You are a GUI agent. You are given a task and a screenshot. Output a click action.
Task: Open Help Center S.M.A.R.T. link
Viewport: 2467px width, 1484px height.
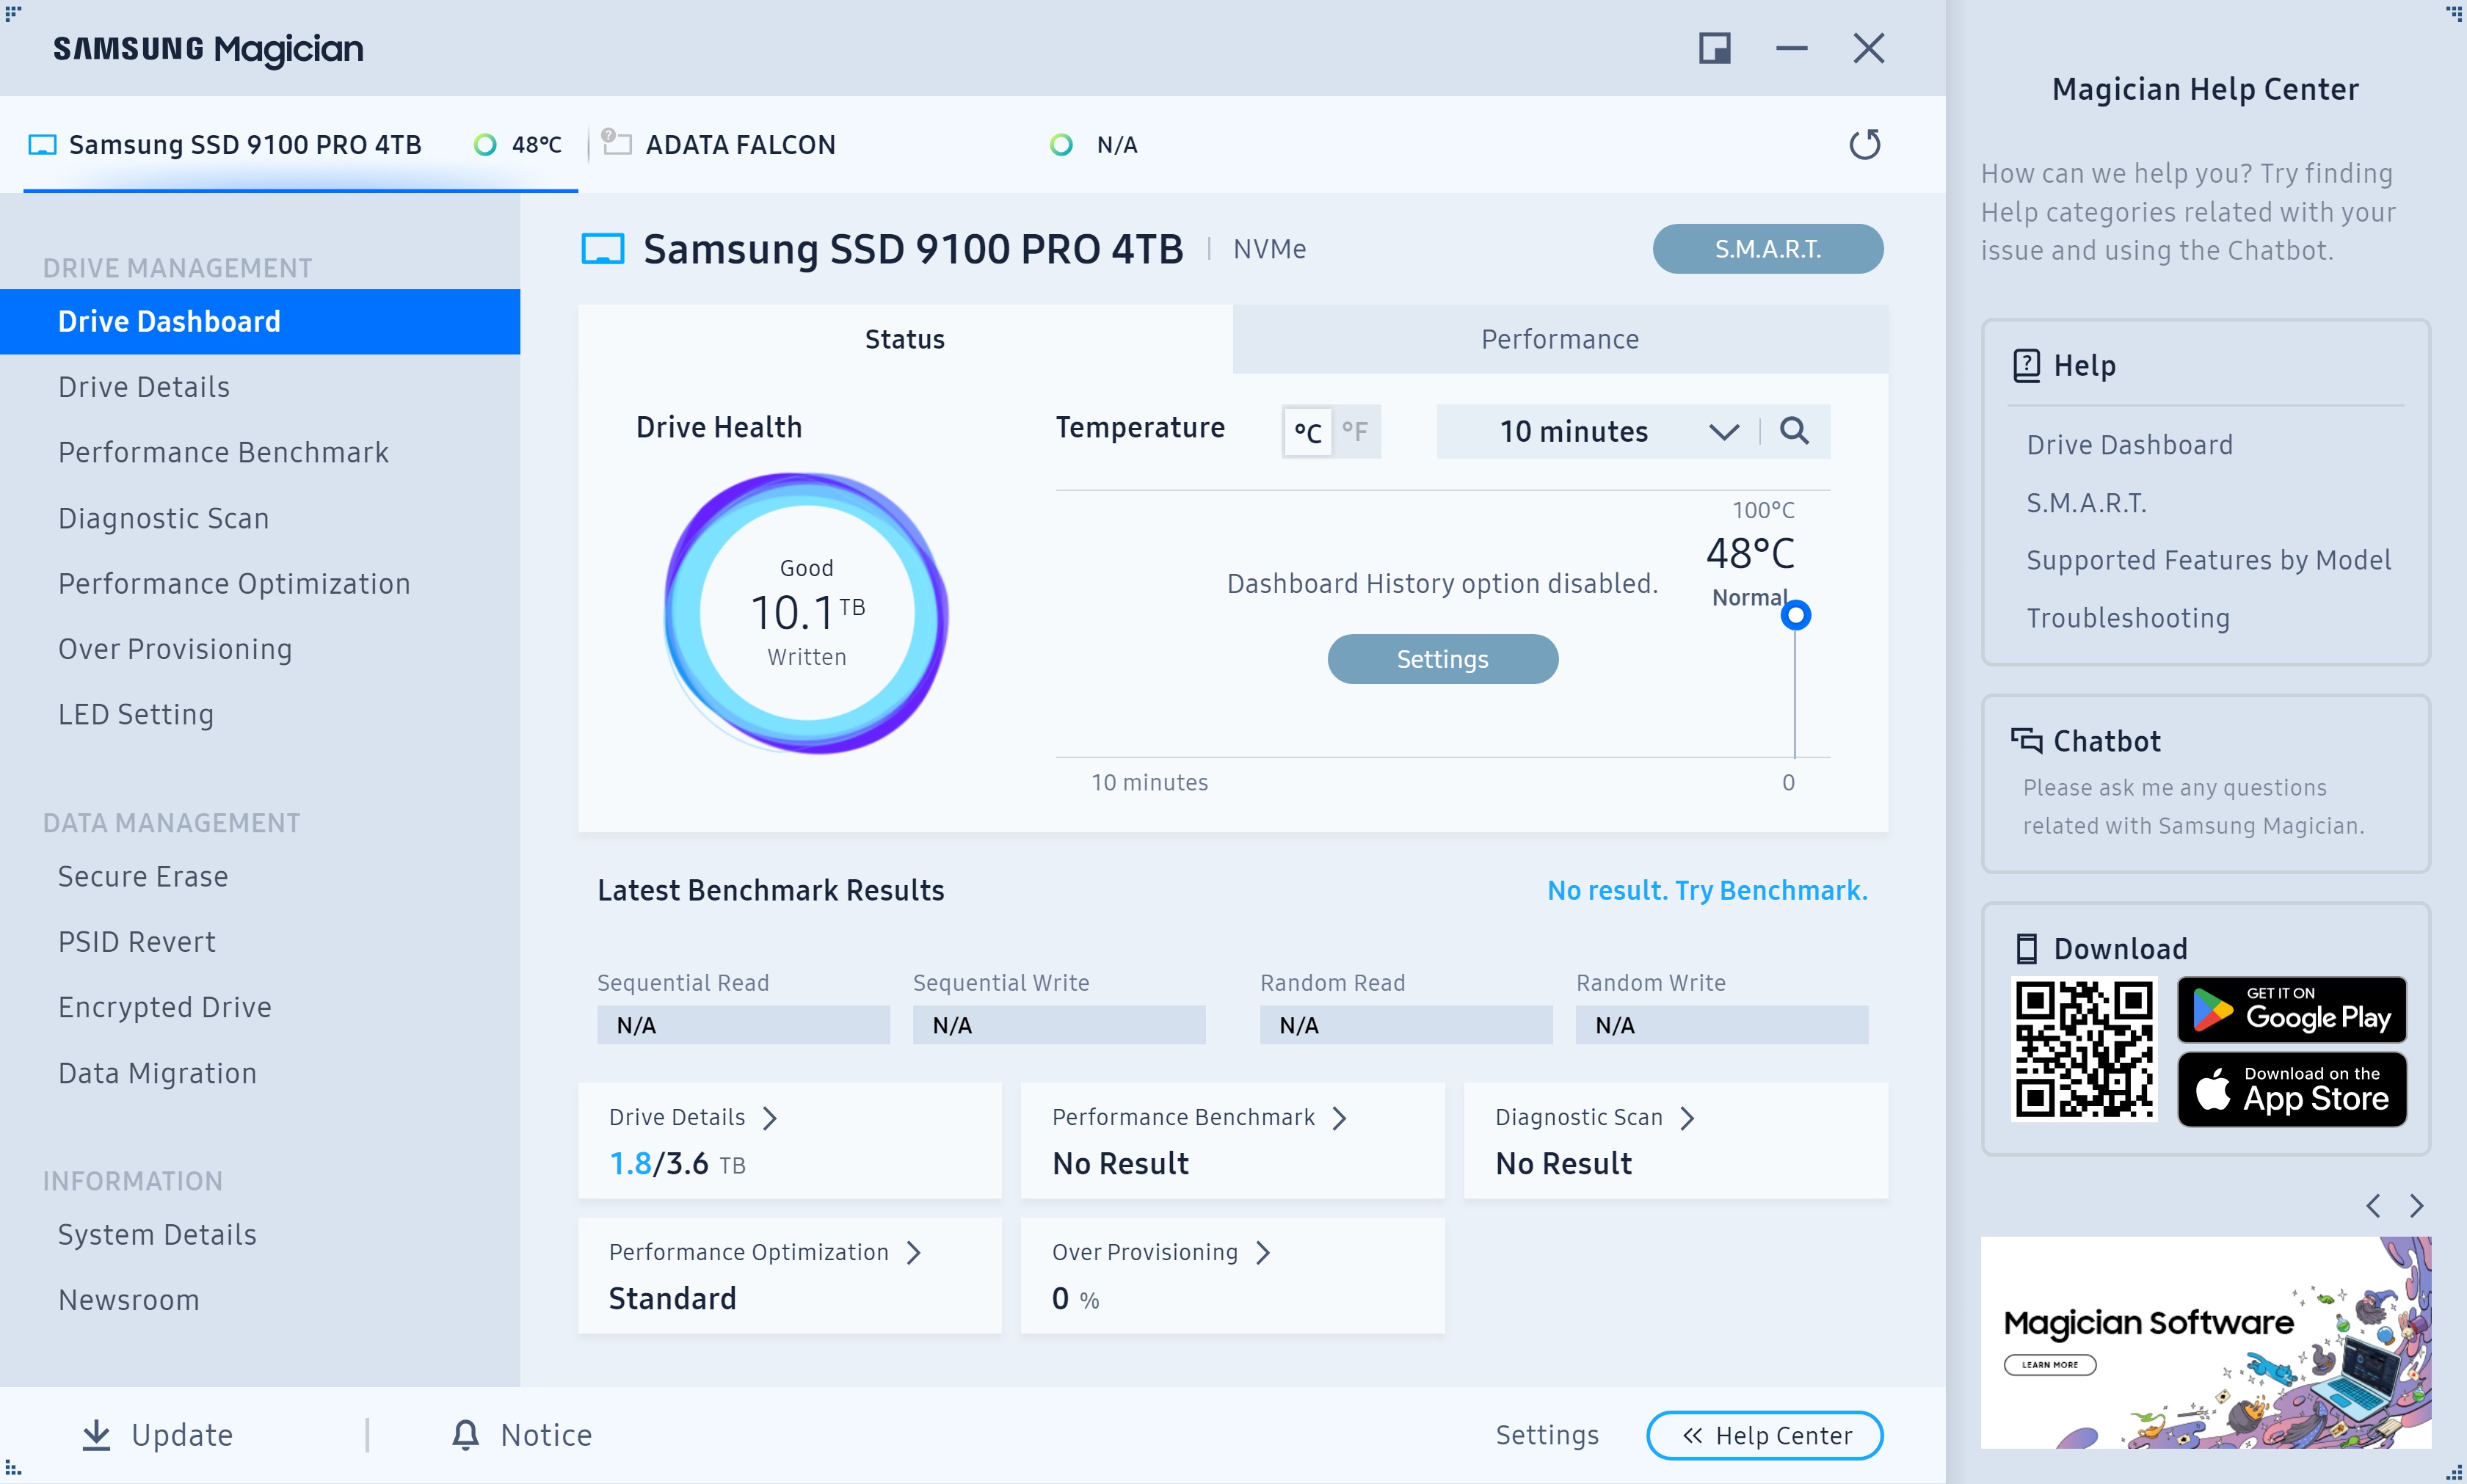(2086, 503)
